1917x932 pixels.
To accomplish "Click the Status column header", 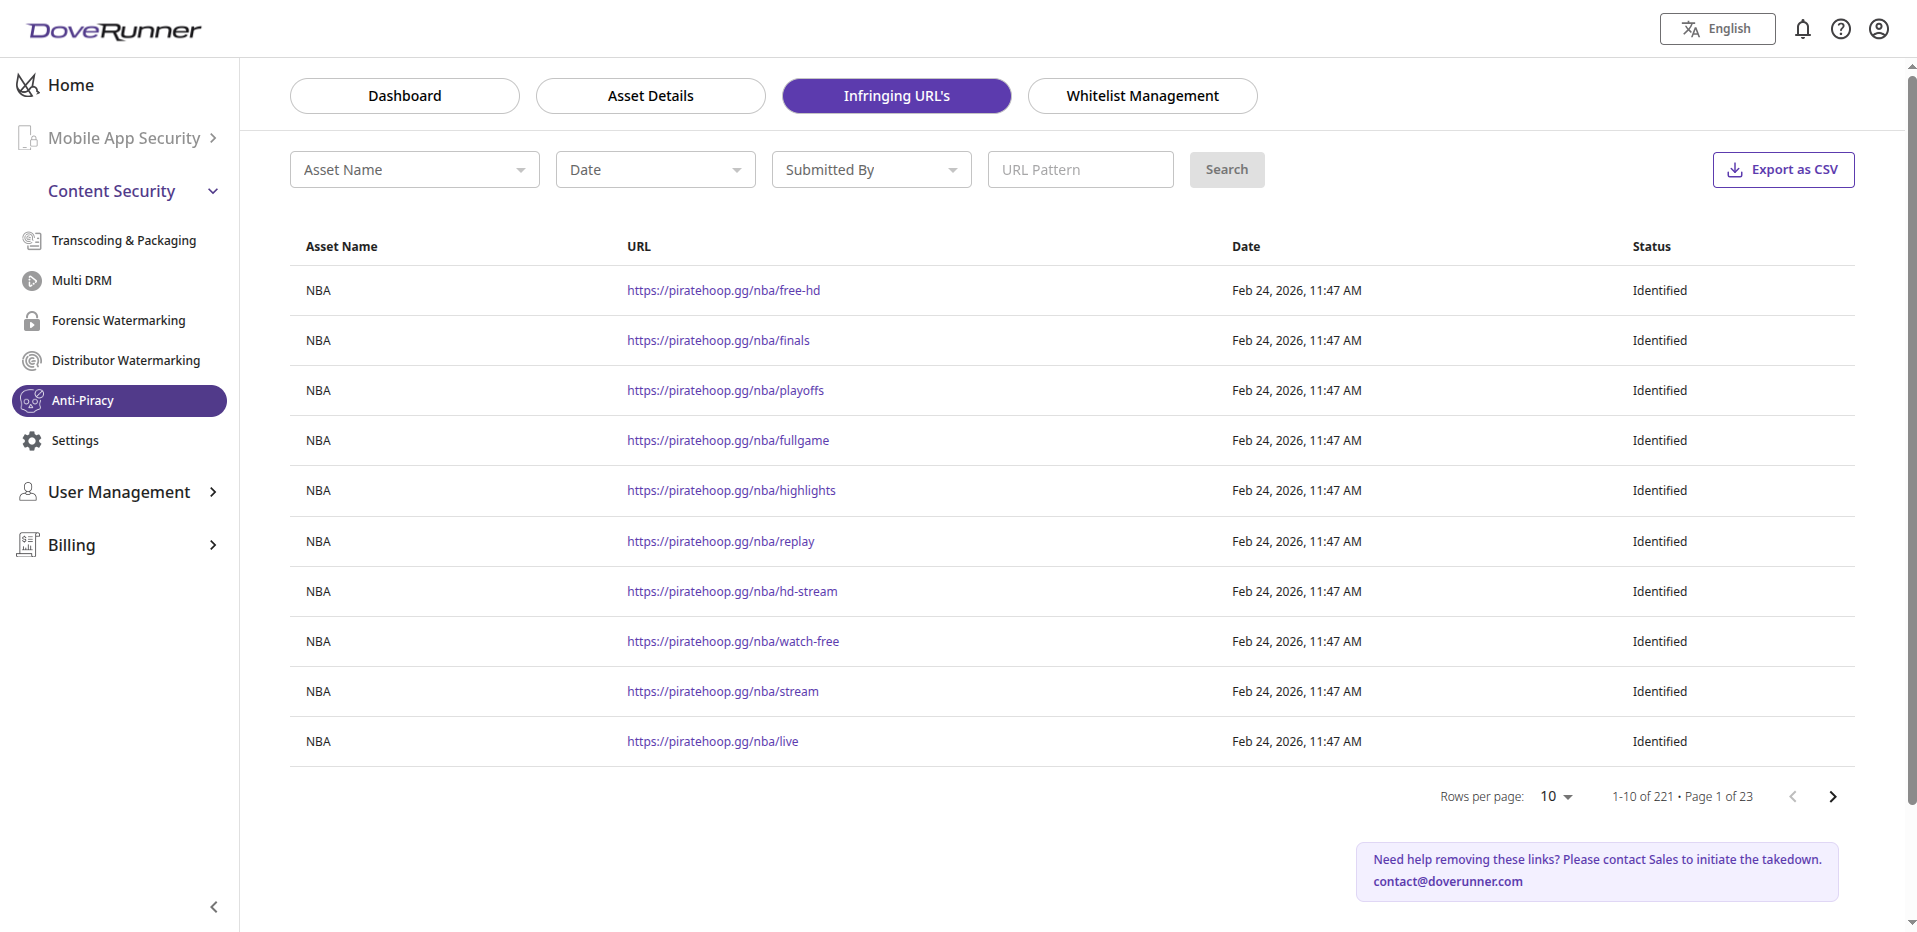I will [x=1652, y=247].
